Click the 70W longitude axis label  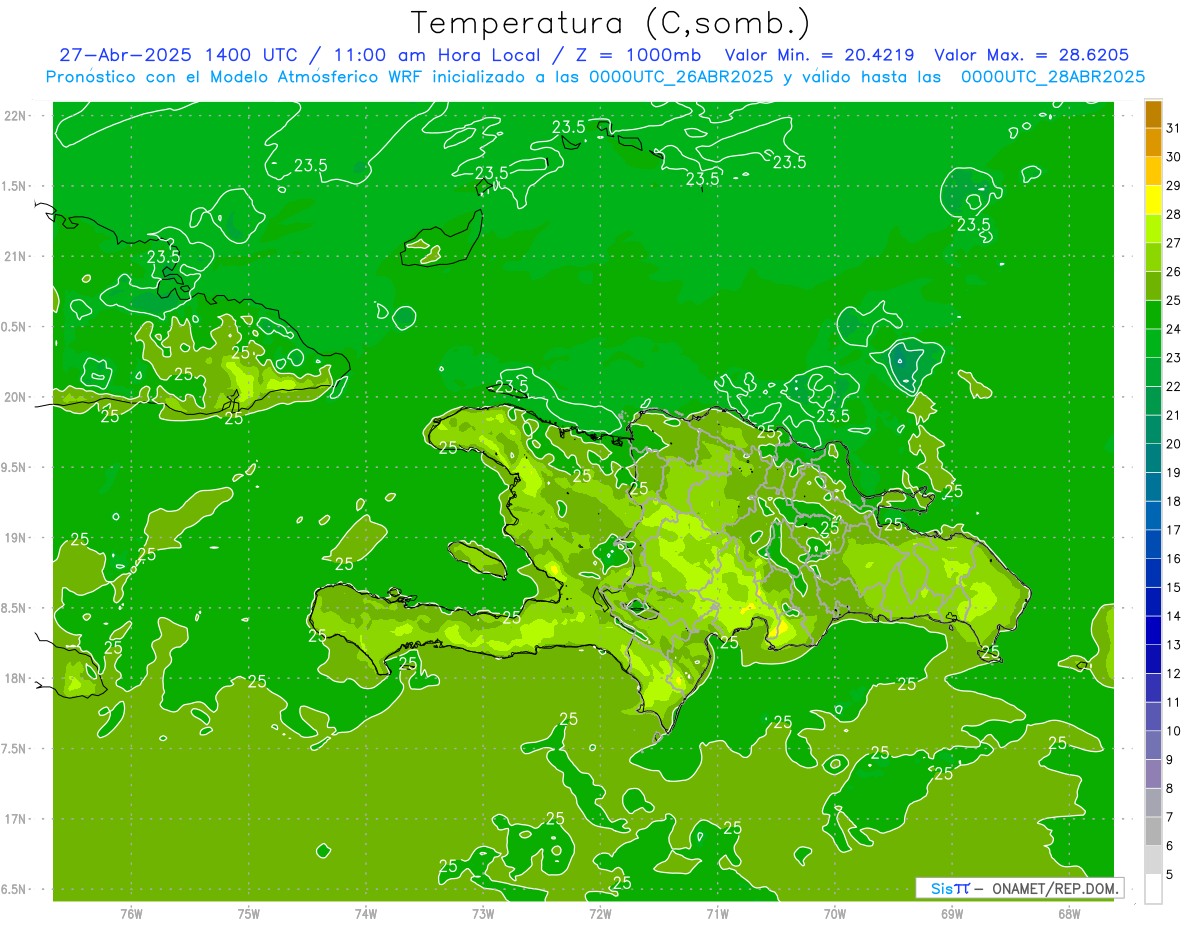point(835,914)
